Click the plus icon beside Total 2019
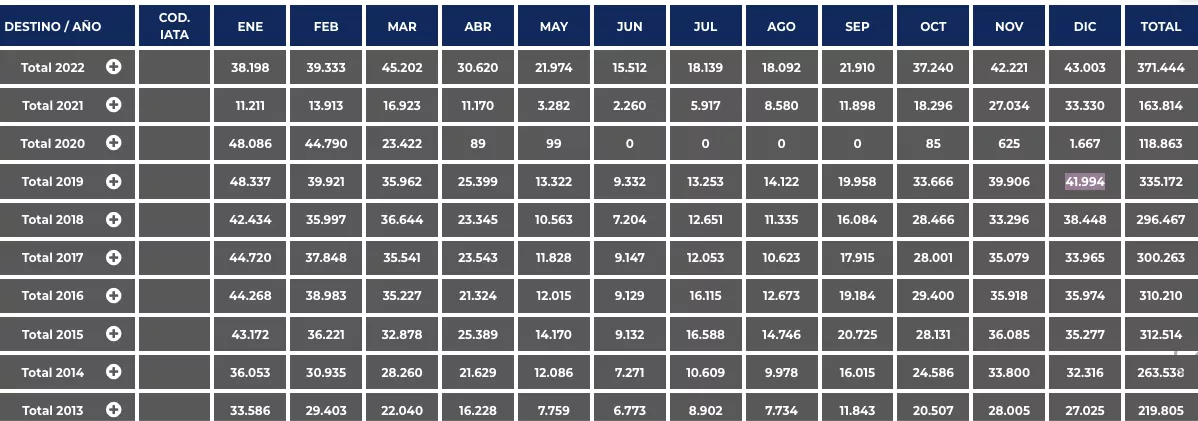 click(114, 181)
